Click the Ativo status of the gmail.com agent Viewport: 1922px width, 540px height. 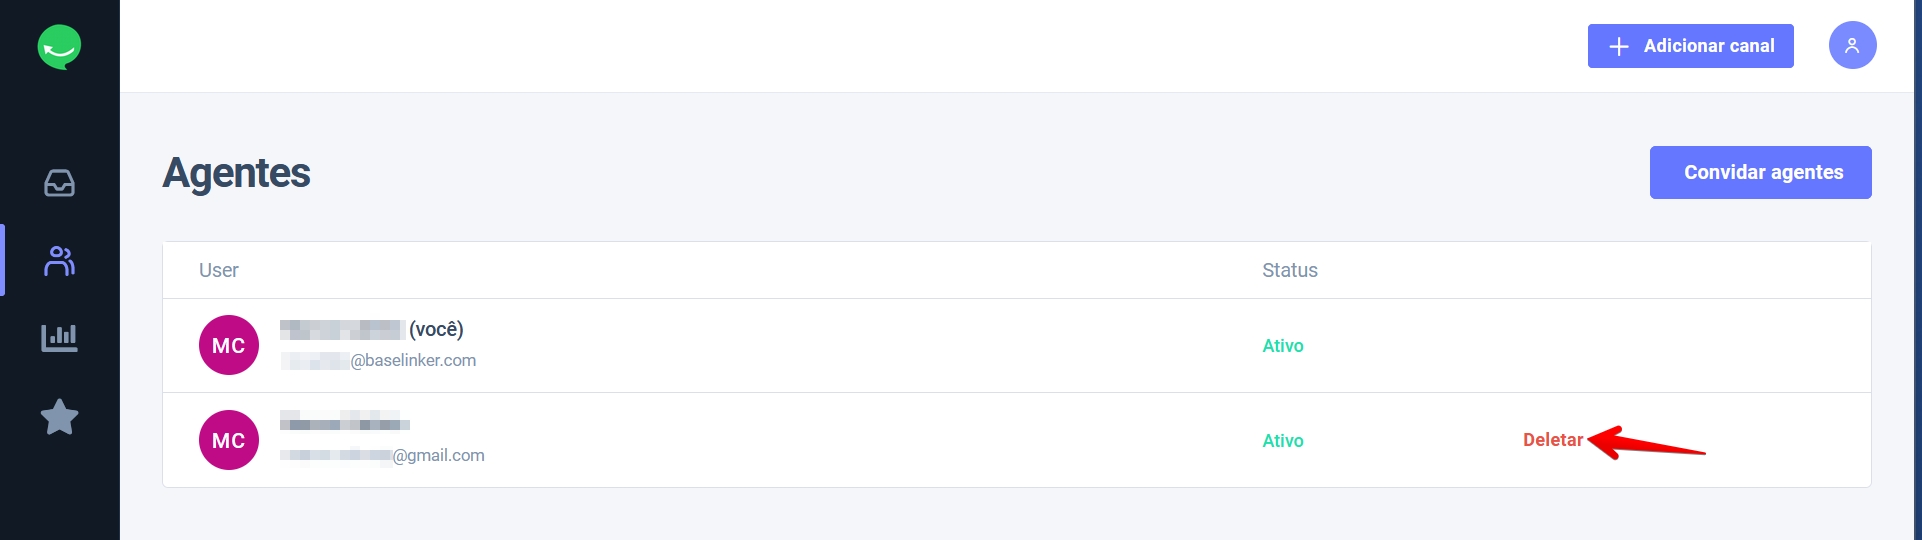1282,441
